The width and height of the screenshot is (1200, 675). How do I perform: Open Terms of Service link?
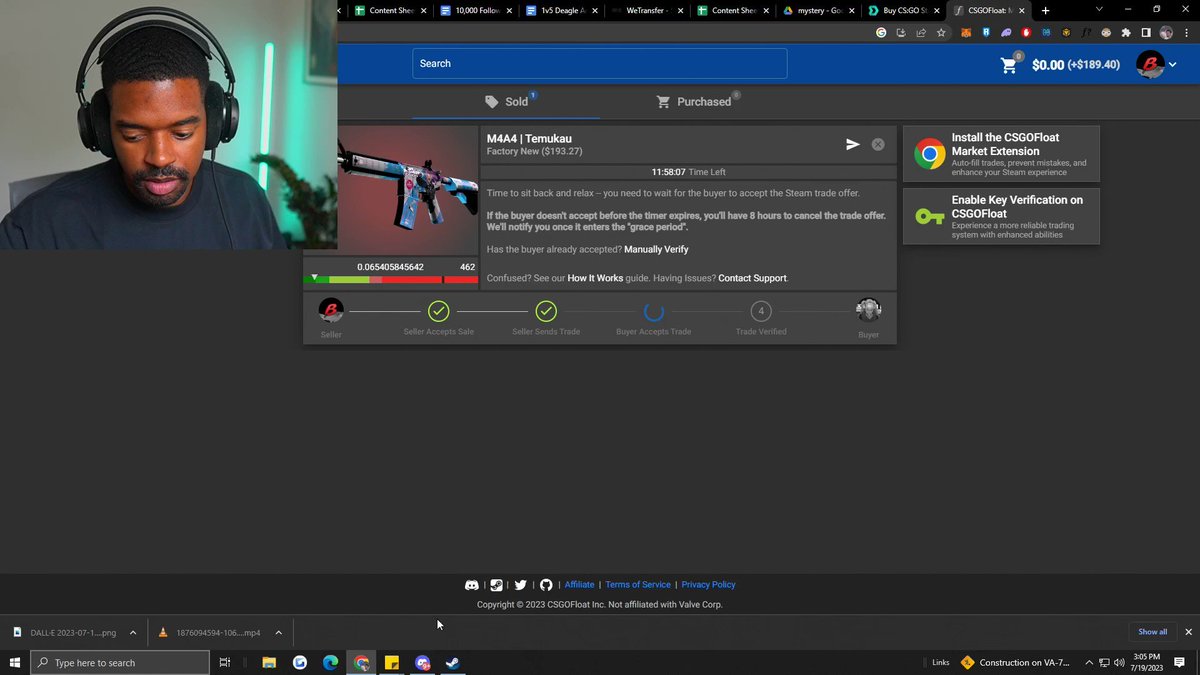click(638, 585)
